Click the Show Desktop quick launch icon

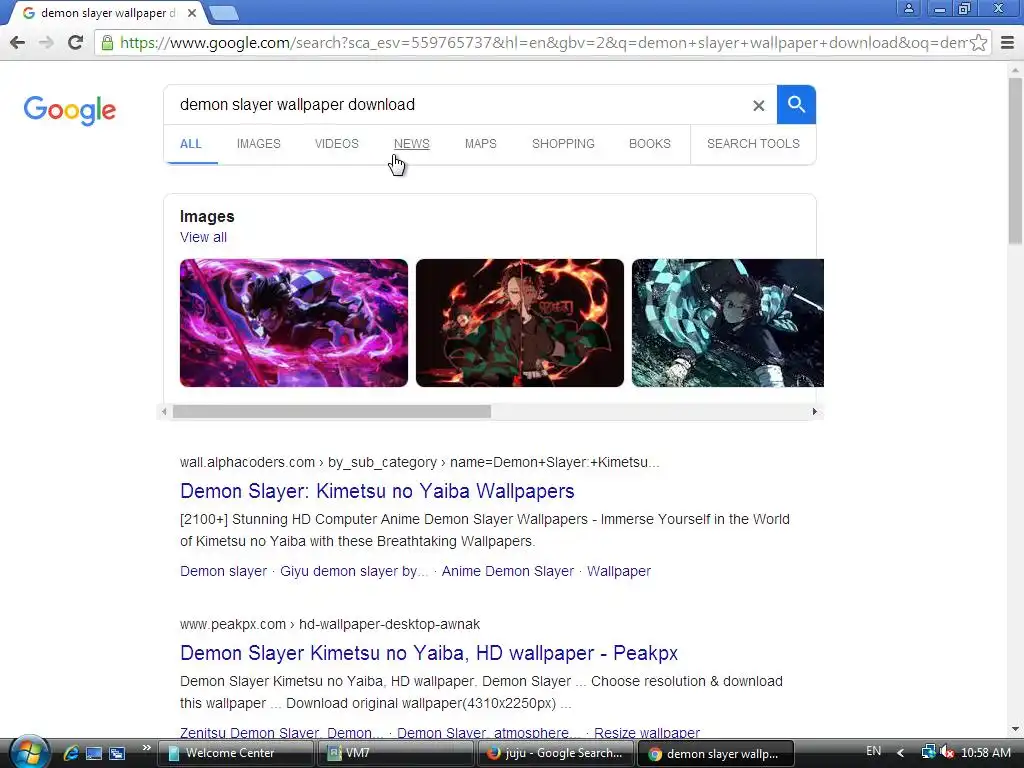click(x=93, y=753)
